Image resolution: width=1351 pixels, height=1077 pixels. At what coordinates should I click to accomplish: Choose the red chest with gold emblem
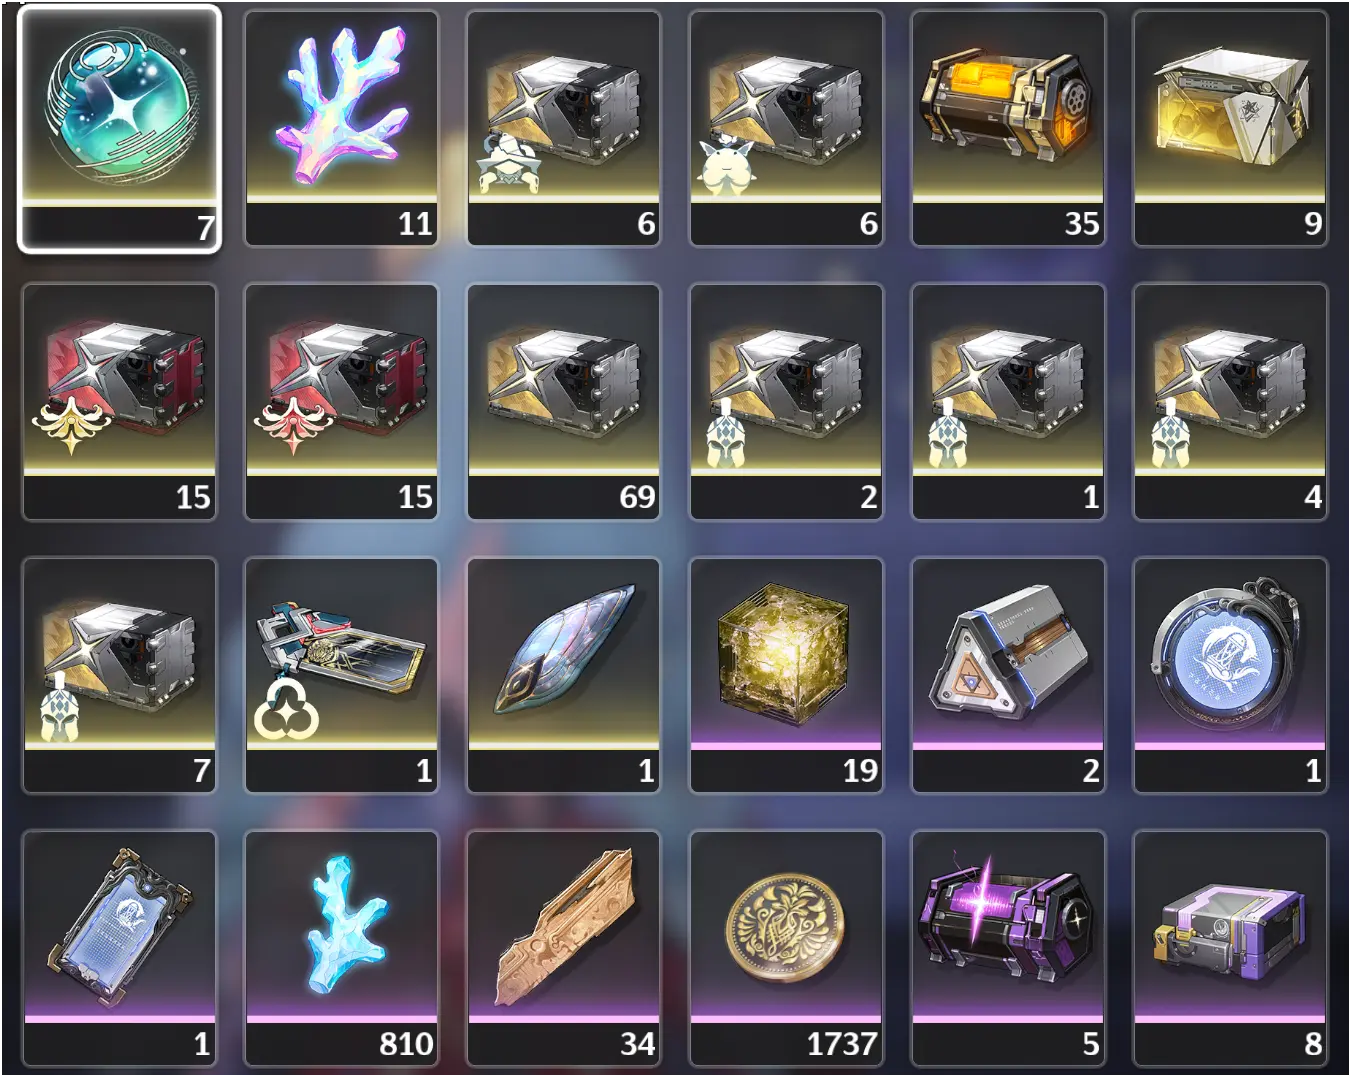click(x=120, y=402)
